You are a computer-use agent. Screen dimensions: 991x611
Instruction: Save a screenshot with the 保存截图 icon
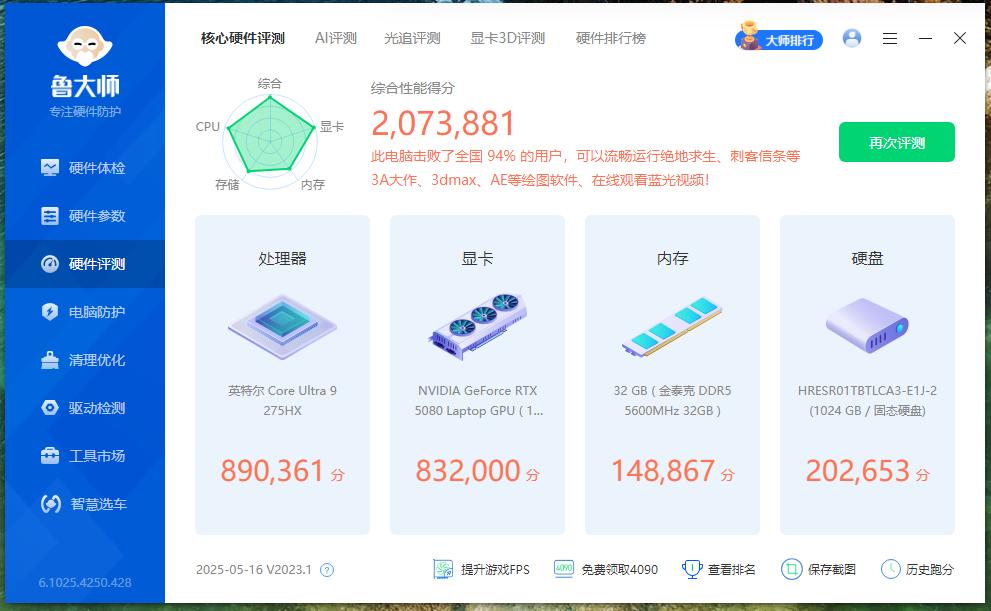point(791,569)
